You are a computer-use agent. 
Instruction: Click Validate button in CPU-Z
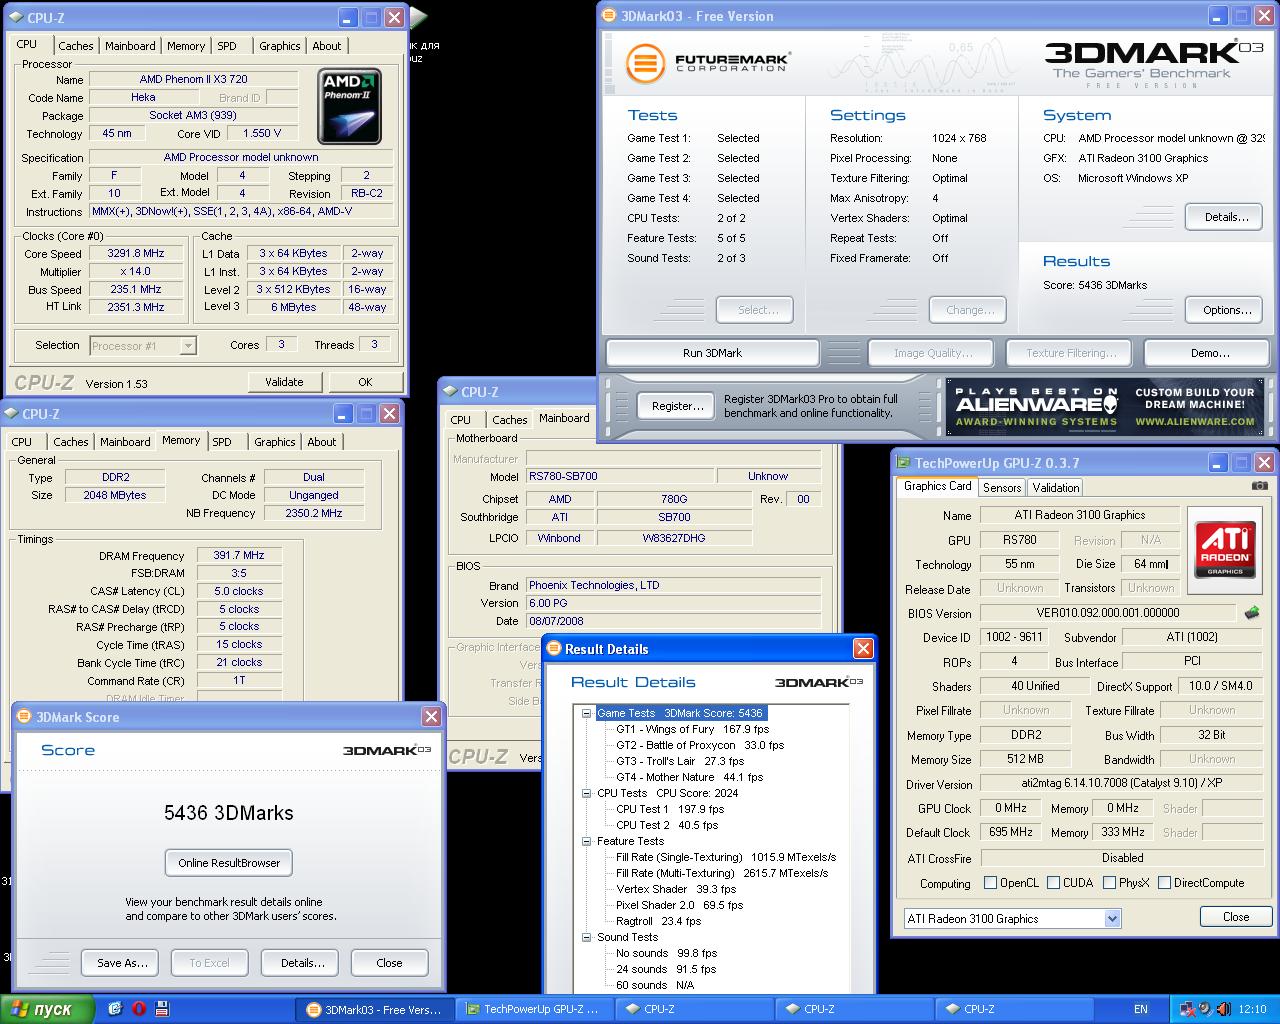[x=284, y=382]
